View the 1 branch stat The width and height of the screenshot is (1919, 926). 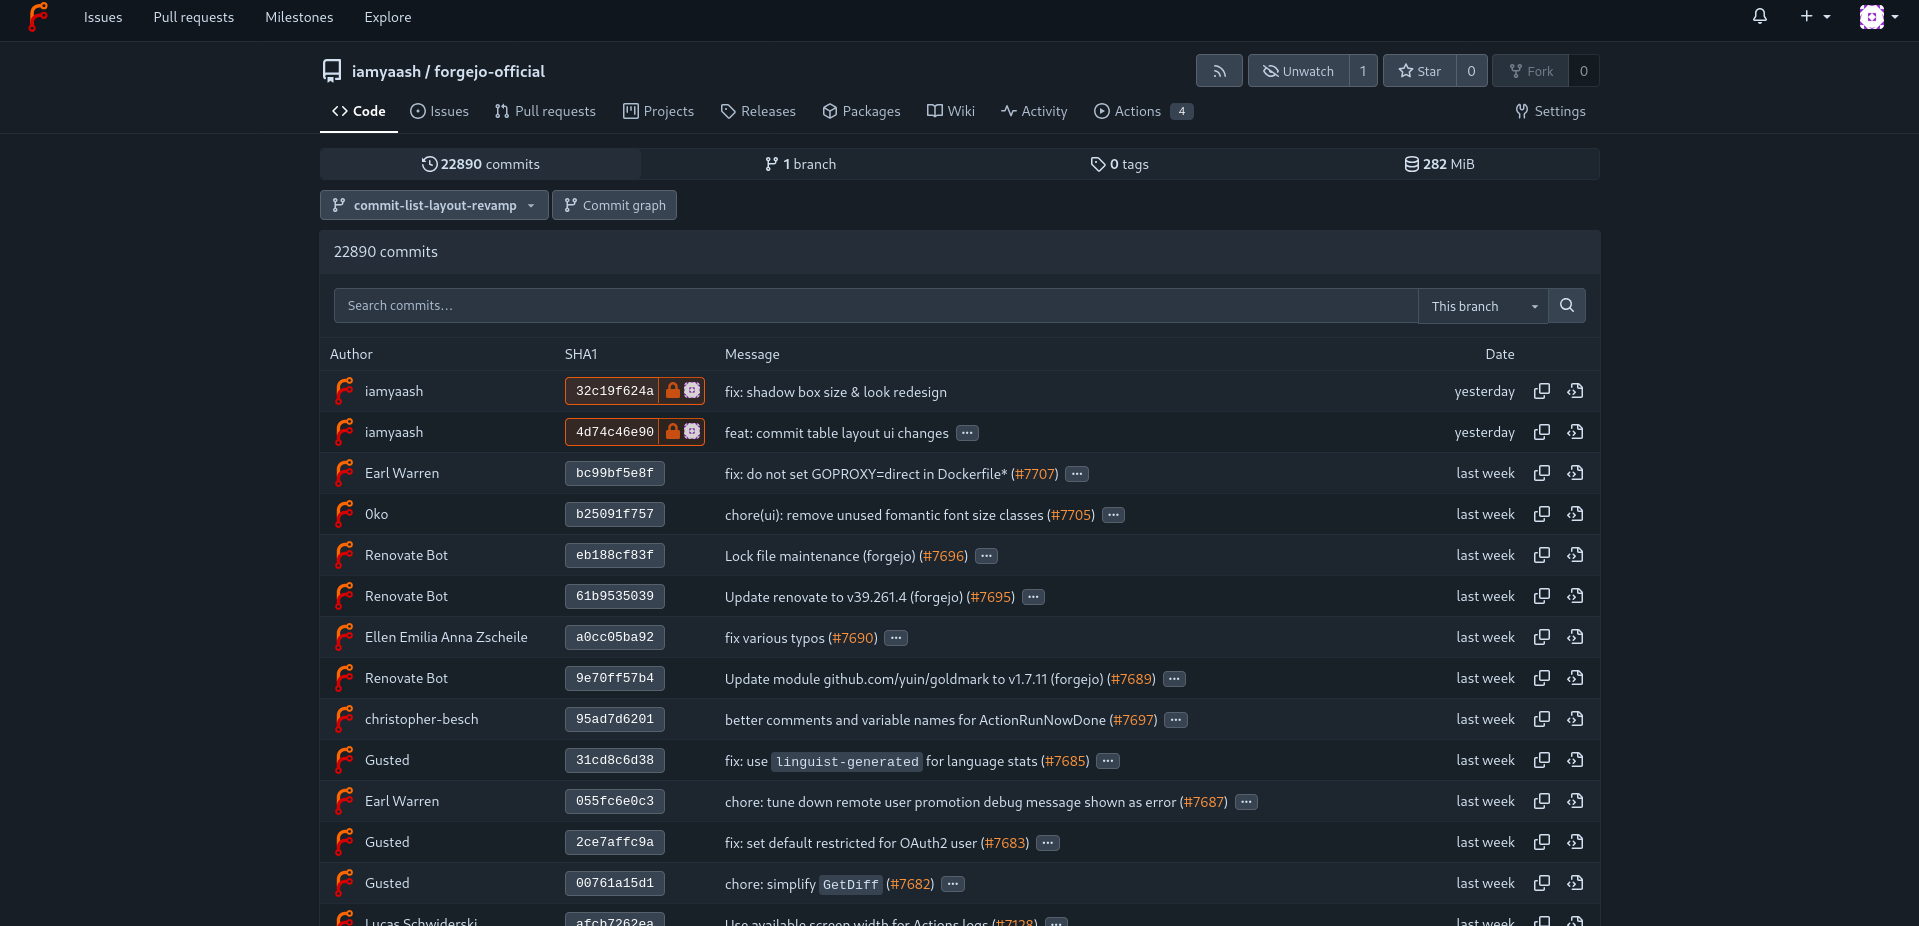pos(800,164)
